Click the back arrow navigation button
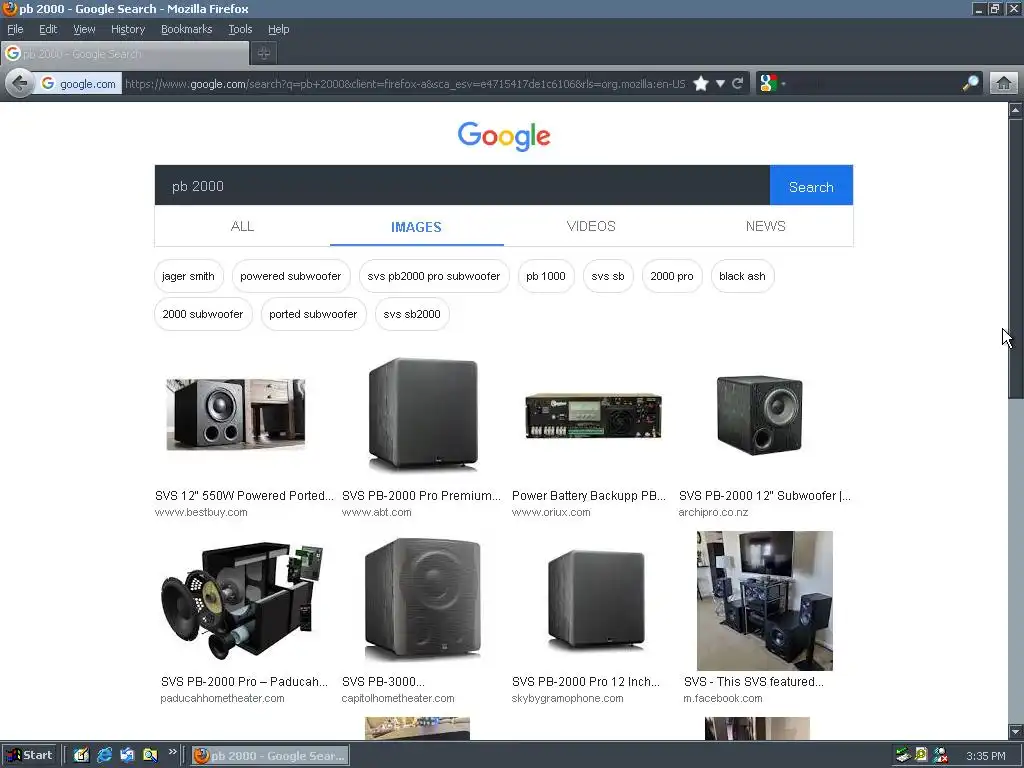This screenshot has width=1024, height=768. tap(20, 84)
